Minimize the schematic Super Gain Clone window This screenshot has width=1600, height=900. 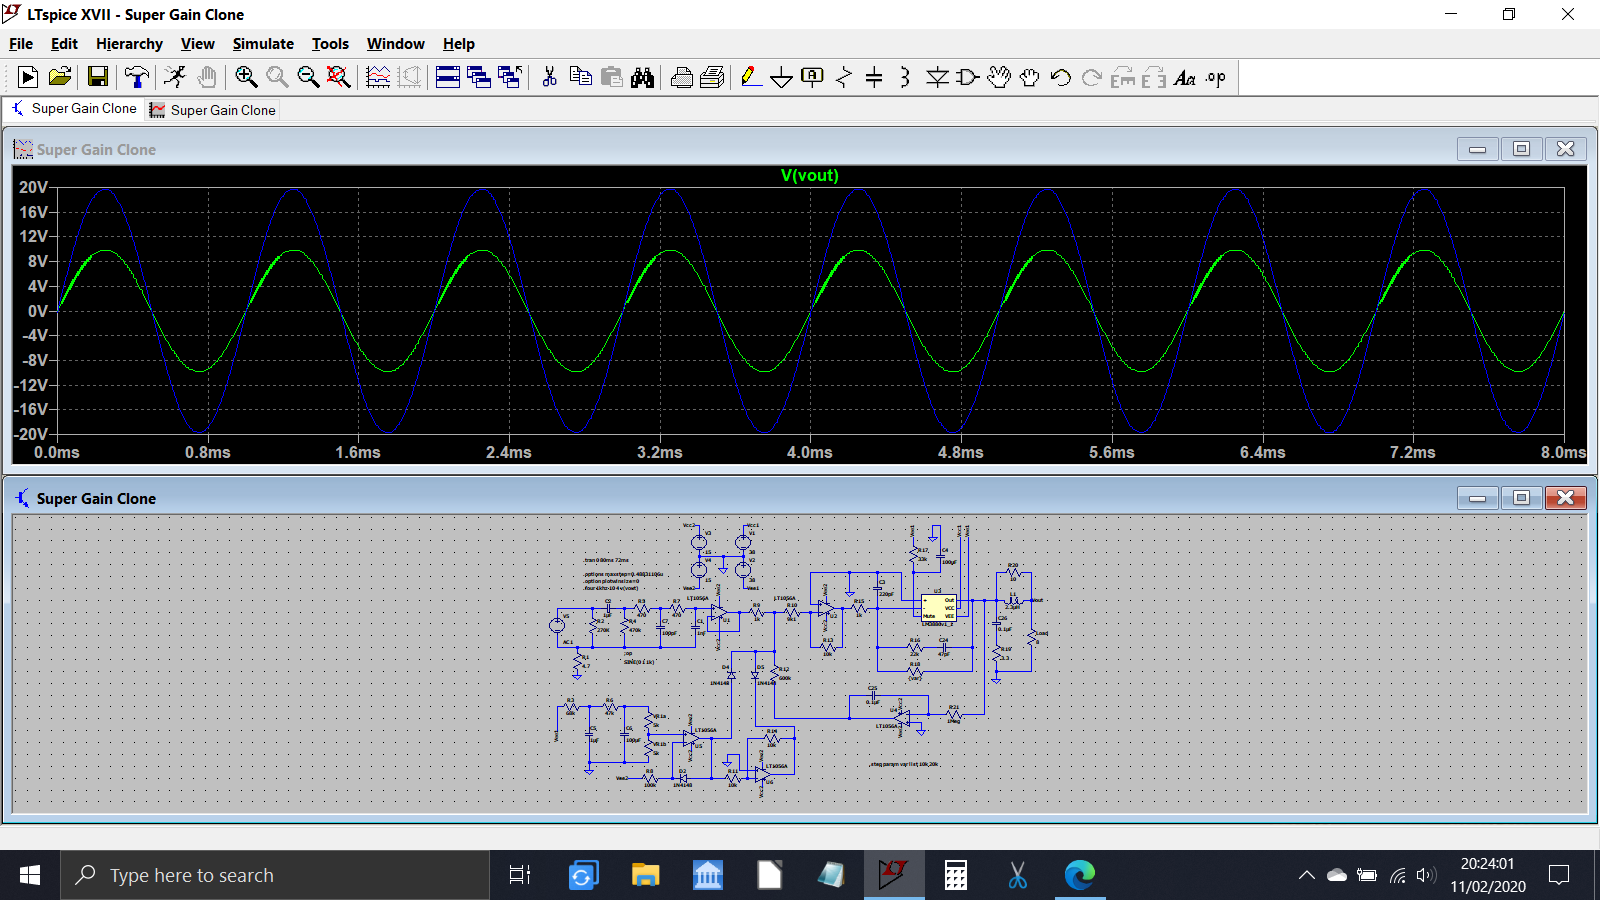(x=1477, y=498)
